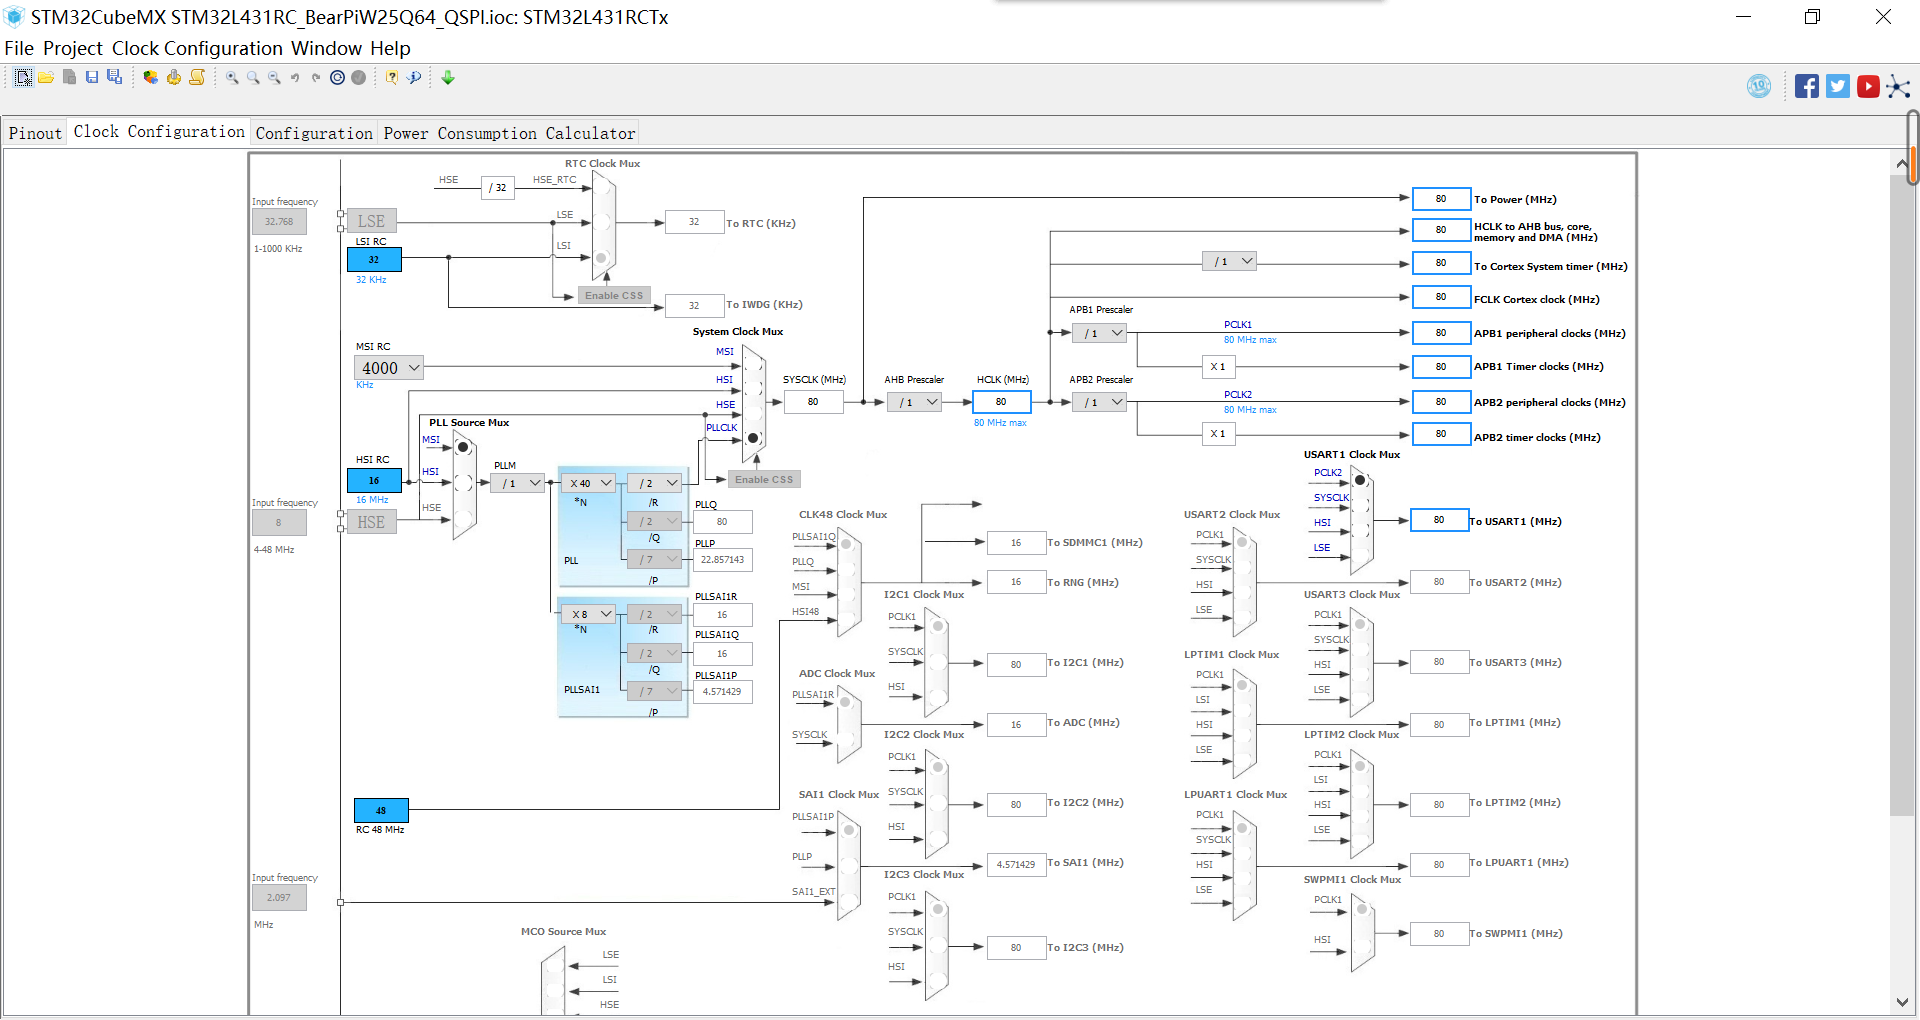This screenshot has height=1020, width=1920.
Task: Click Enable CSS under RTC Clock Mux
Action: point(614,295)
